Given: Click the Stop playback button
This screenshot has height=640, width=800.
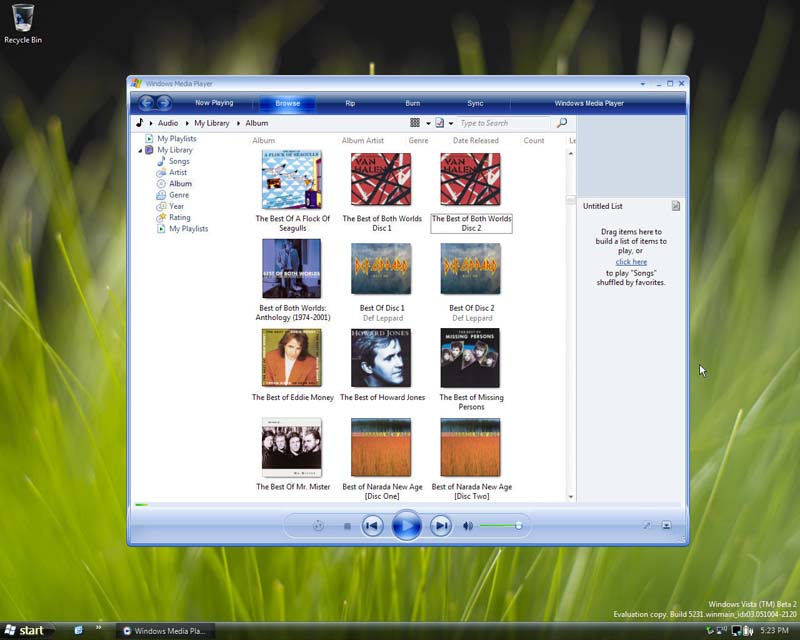Looking at the screenshot, I should tap(347, 526).
